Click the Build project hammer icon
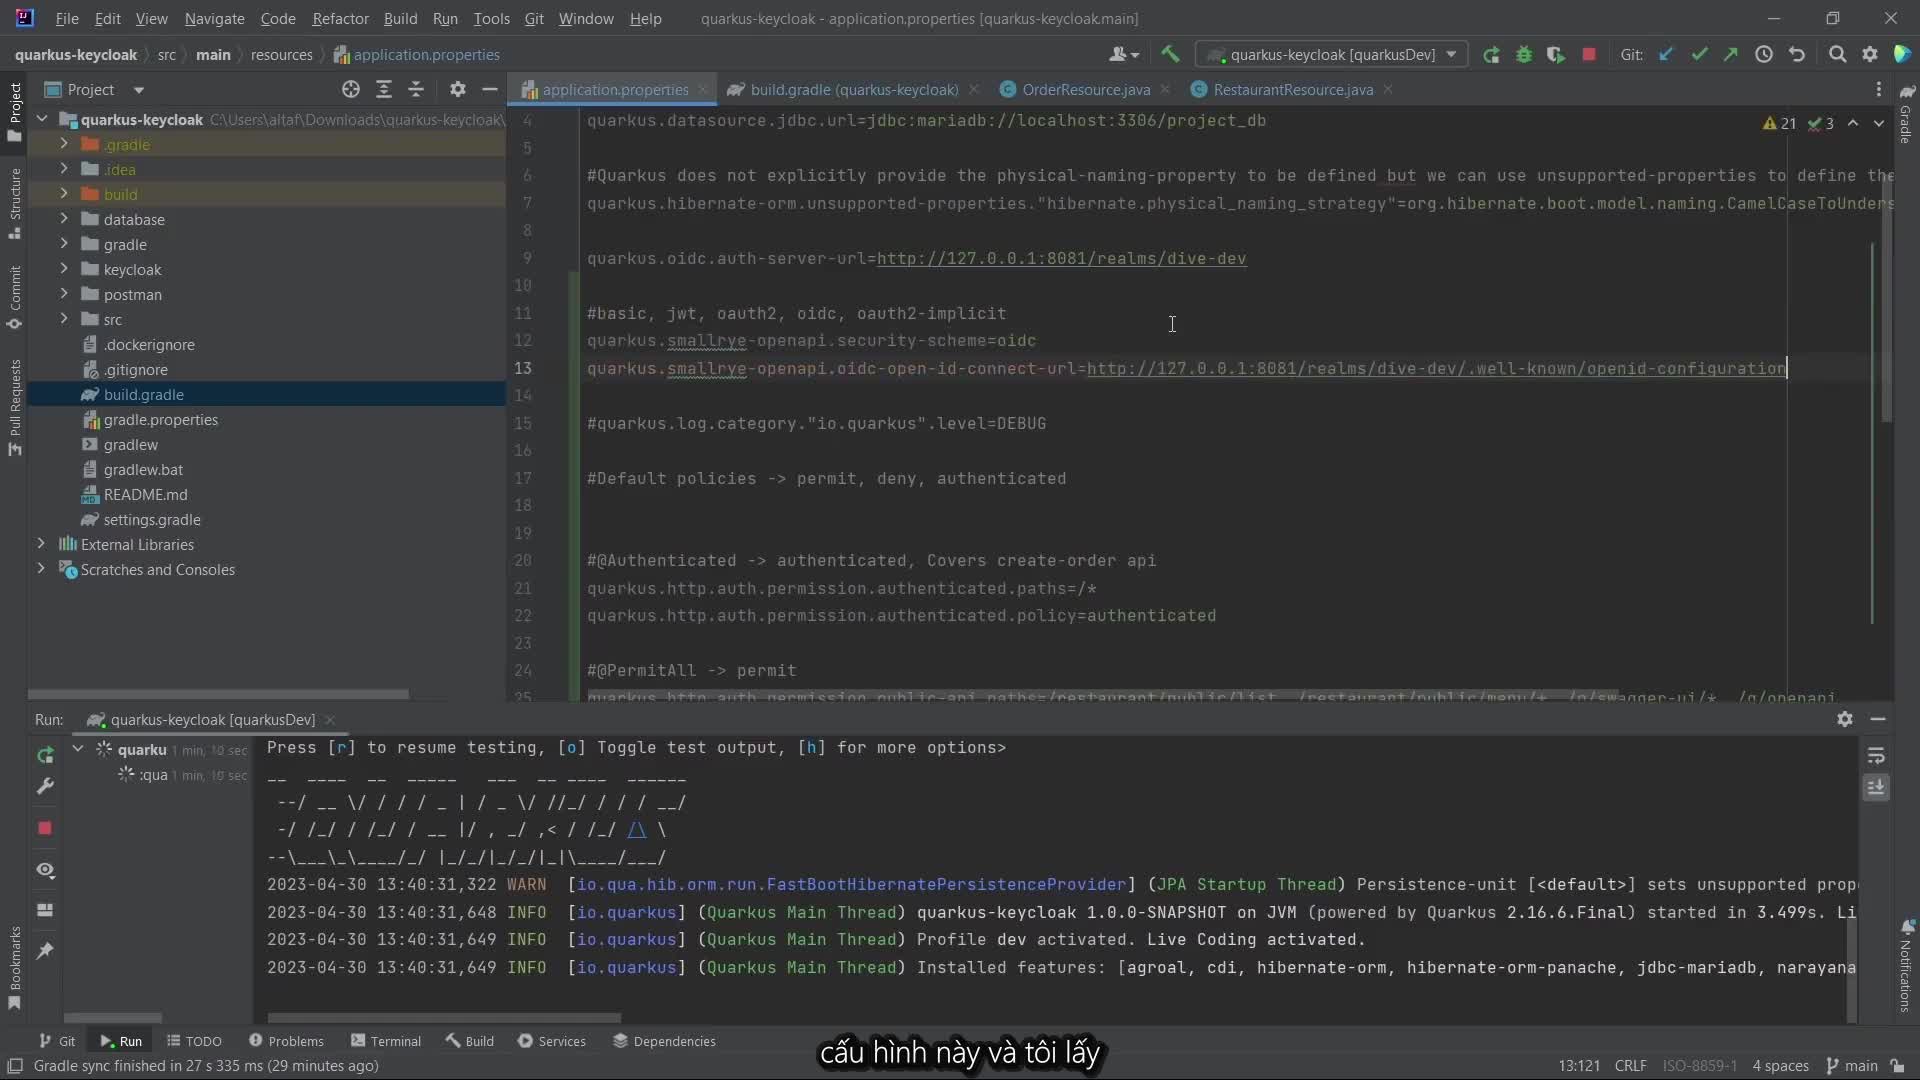Screen dimensions: 1920x1080 point(1170,54)
